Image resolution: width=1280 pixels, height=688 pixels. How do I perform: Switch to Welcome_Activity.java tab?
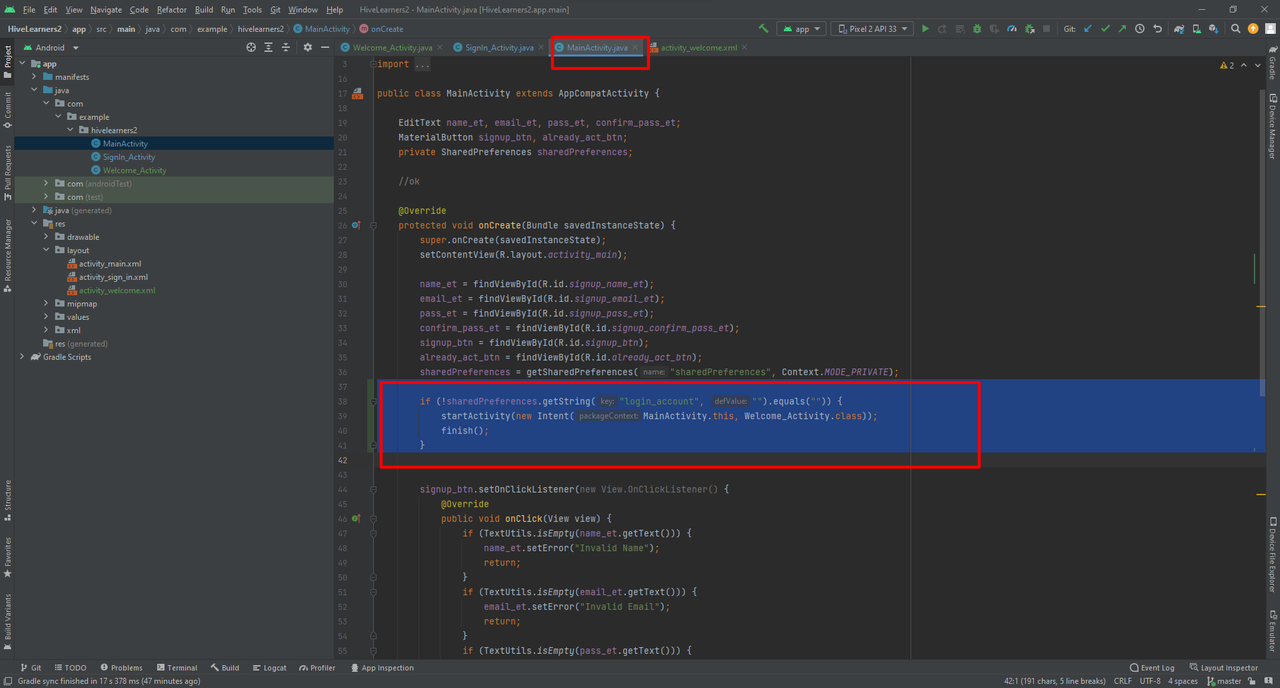click(x=392, y=47)
